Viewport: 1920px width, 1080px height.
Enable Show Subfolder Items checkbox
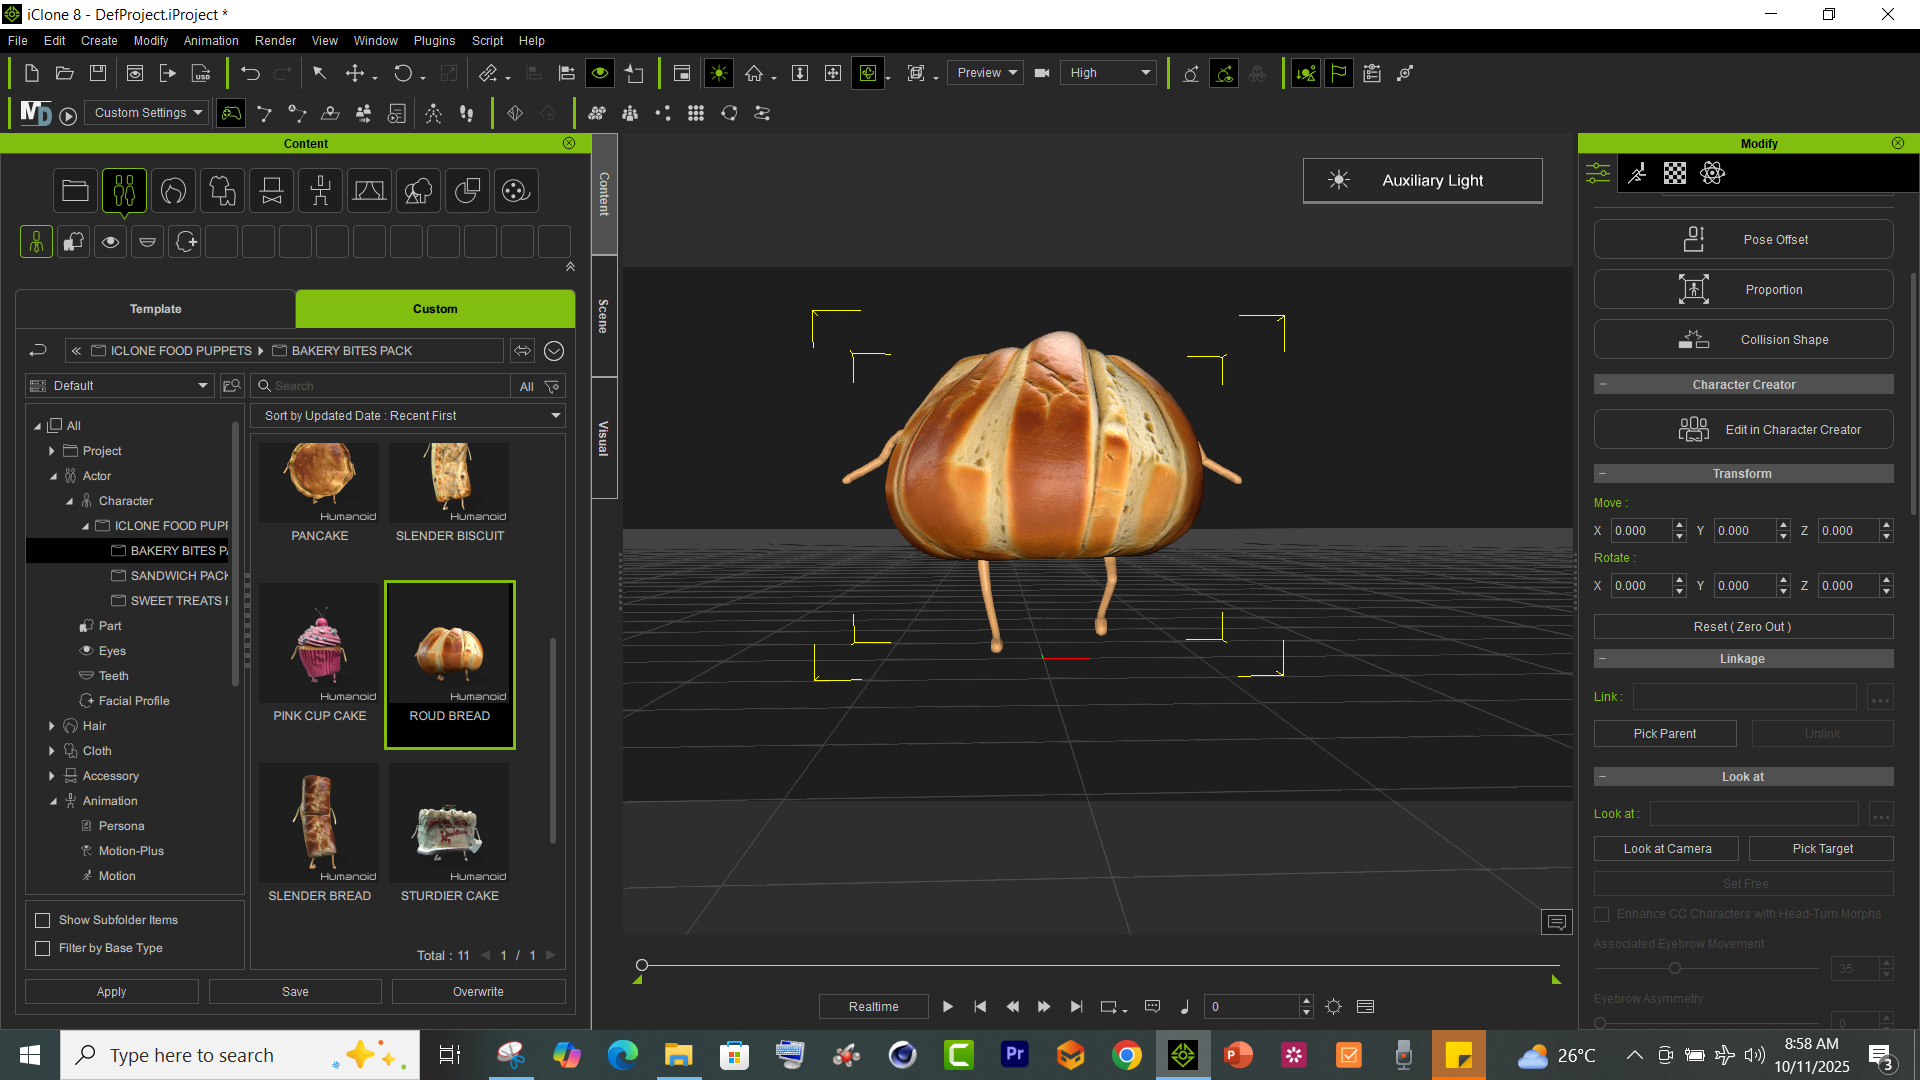point(42,920)
